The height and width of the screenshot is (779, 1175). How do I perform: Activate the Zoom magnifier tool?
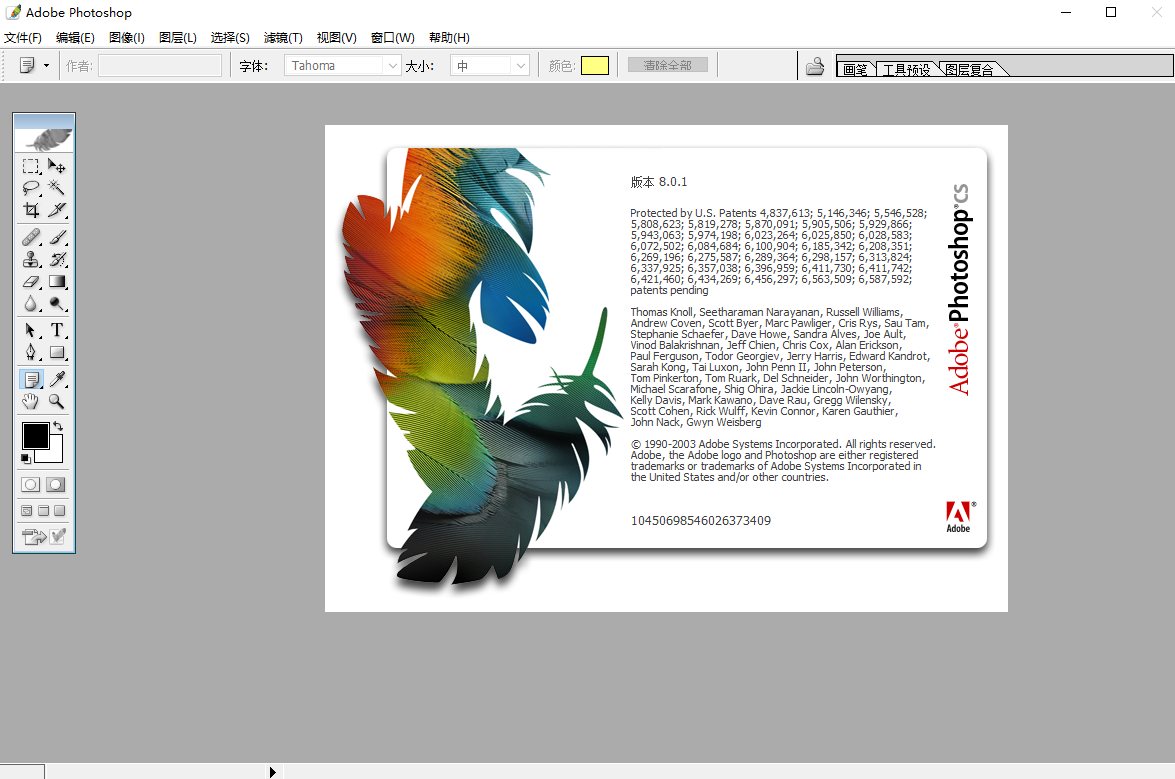pyautogui.click(x=57, y=402)
